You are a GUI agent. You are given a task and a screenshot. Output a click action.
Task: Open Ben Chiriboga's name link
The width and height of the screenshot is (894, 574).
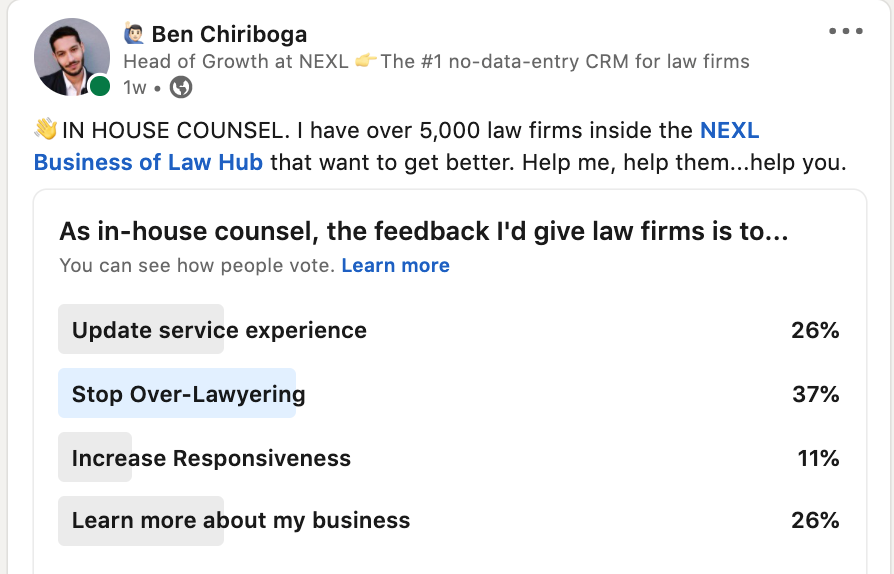(x=229, y=34)
